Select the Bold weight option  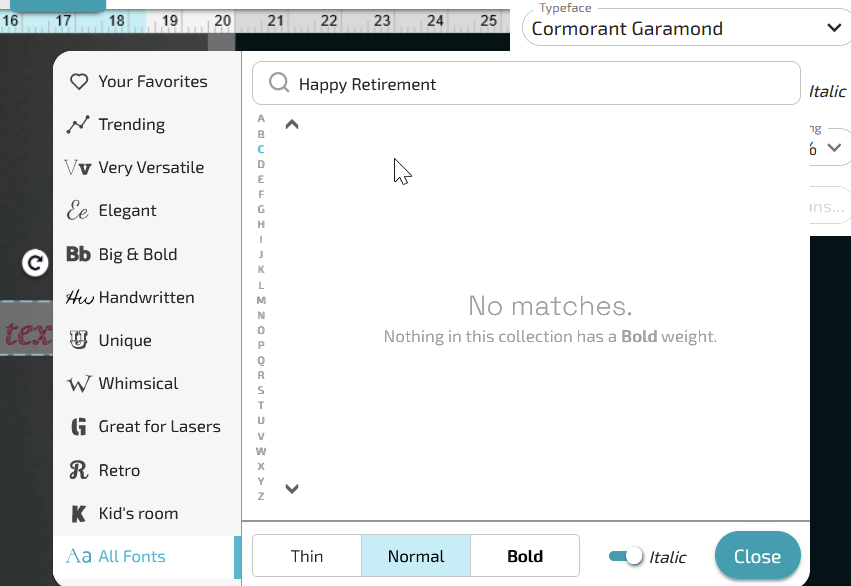click(x=525, y=556)
